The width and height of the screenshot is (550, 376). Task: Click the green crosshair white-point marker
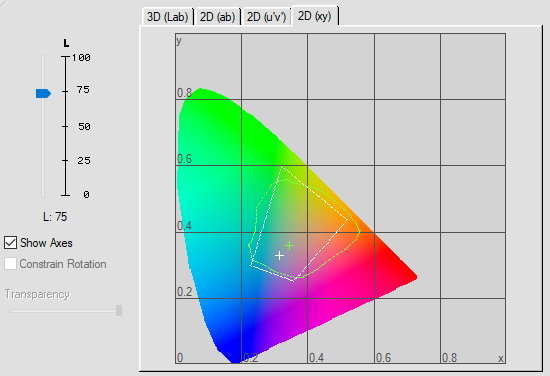point(289,246)
